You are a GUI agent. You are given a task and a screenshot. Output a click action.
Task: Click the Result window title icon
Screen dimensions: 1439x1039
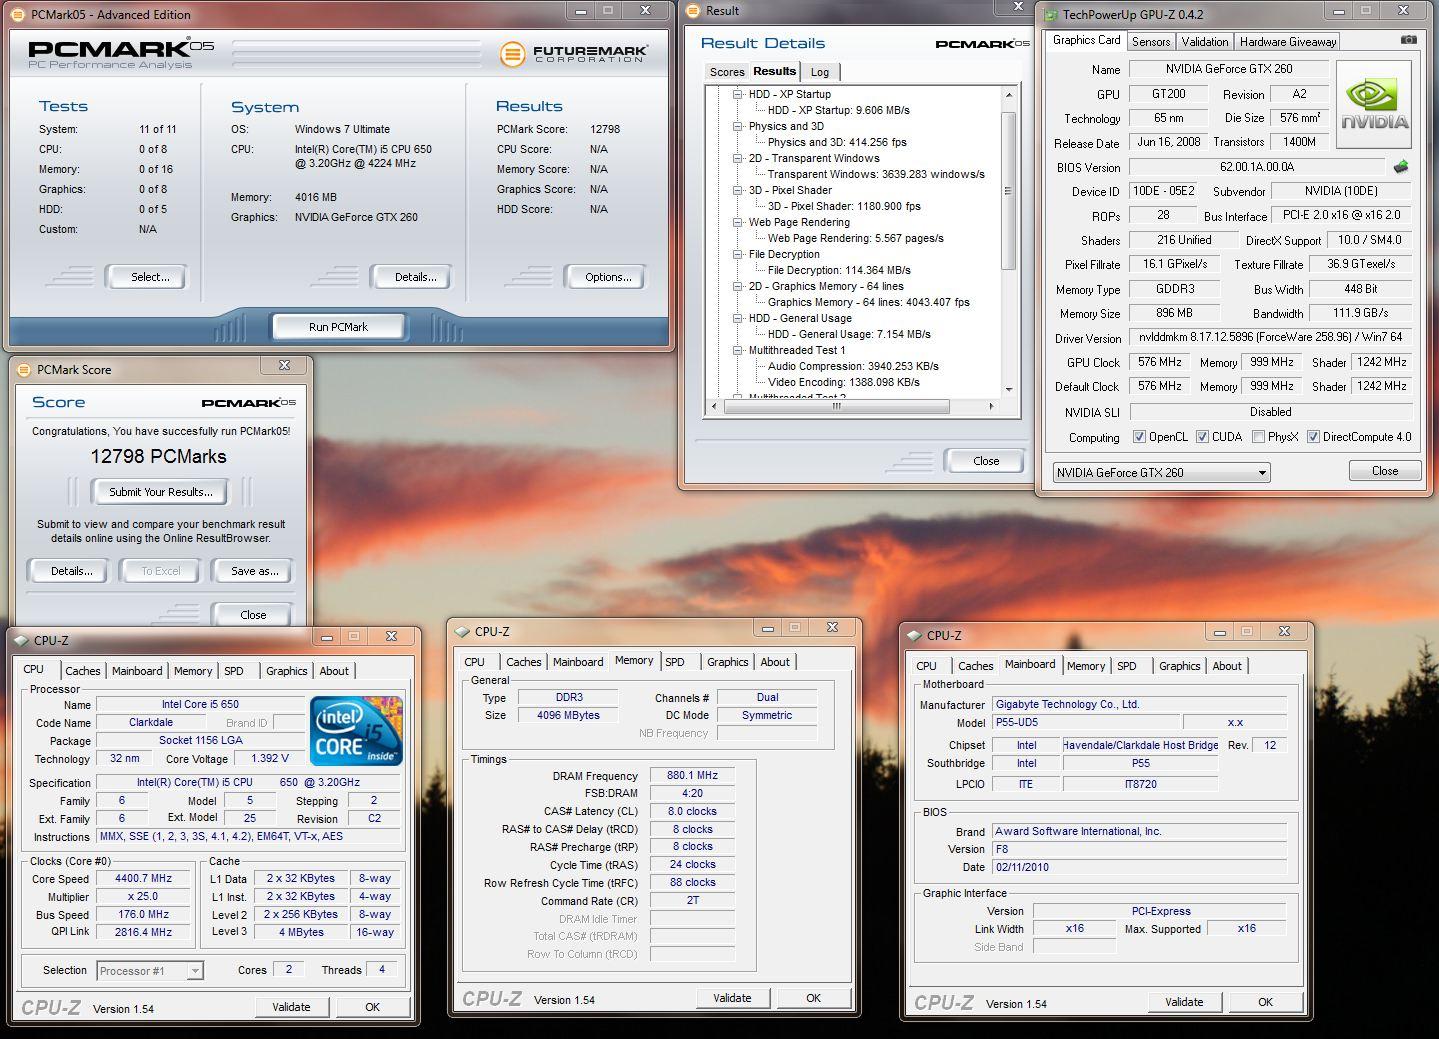coord(692,11)
